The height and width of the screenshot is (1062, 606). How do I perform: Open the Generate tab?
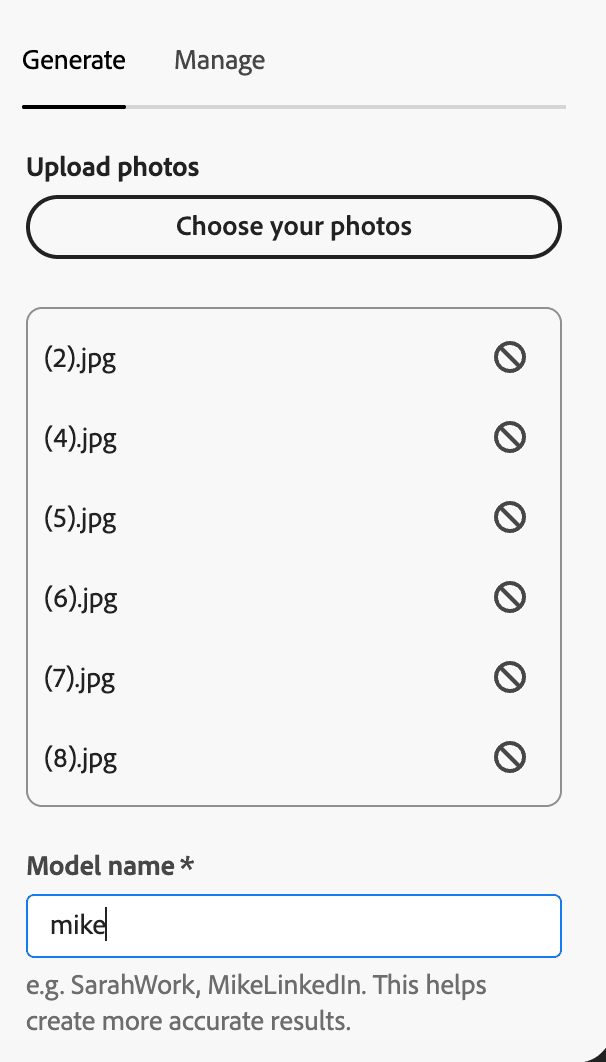point(73,60)
